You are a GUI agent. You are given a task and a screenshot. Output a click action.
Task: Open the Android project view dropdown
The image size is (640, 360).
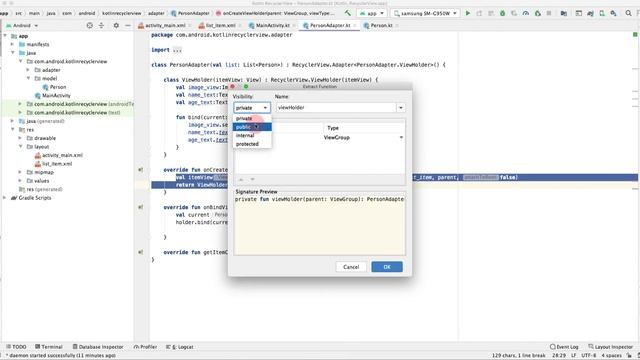pyautogui.click(x=22, y=25)
